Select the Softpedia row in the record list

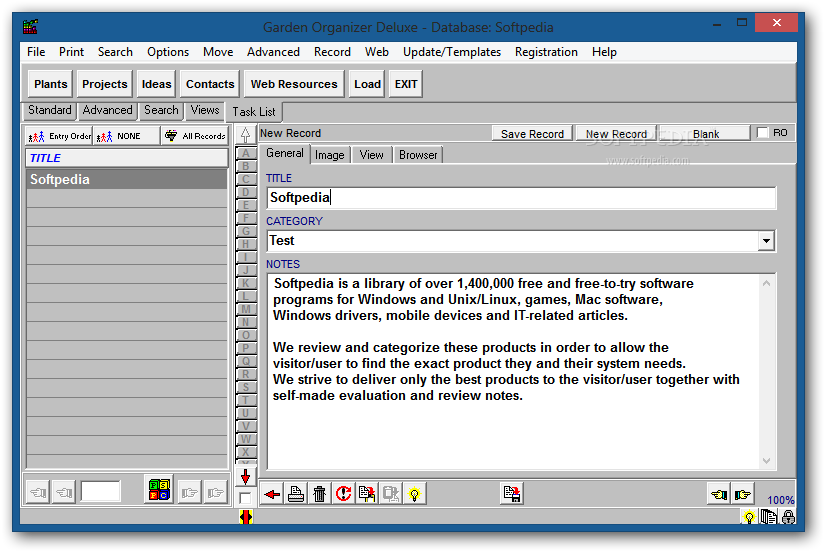coord(127,179)
